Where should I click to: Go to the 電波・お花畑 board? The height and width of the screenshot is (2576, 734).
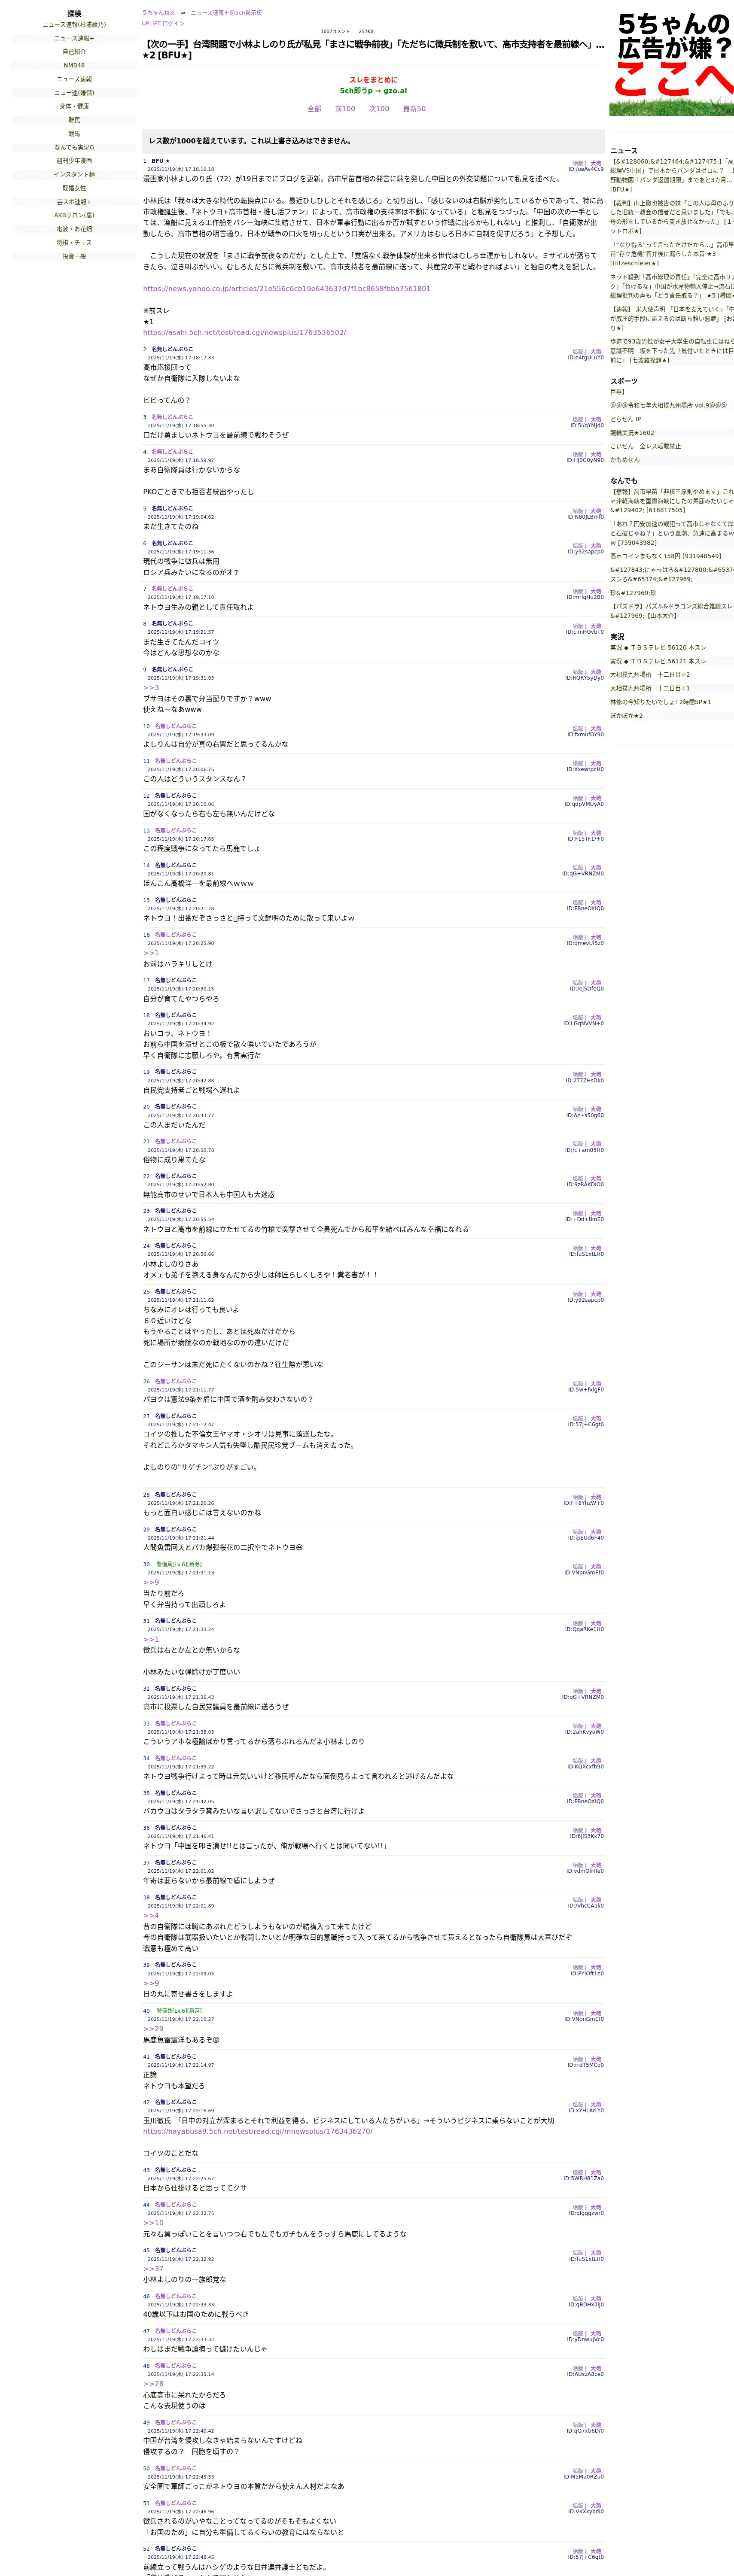(x=74, y=229)
